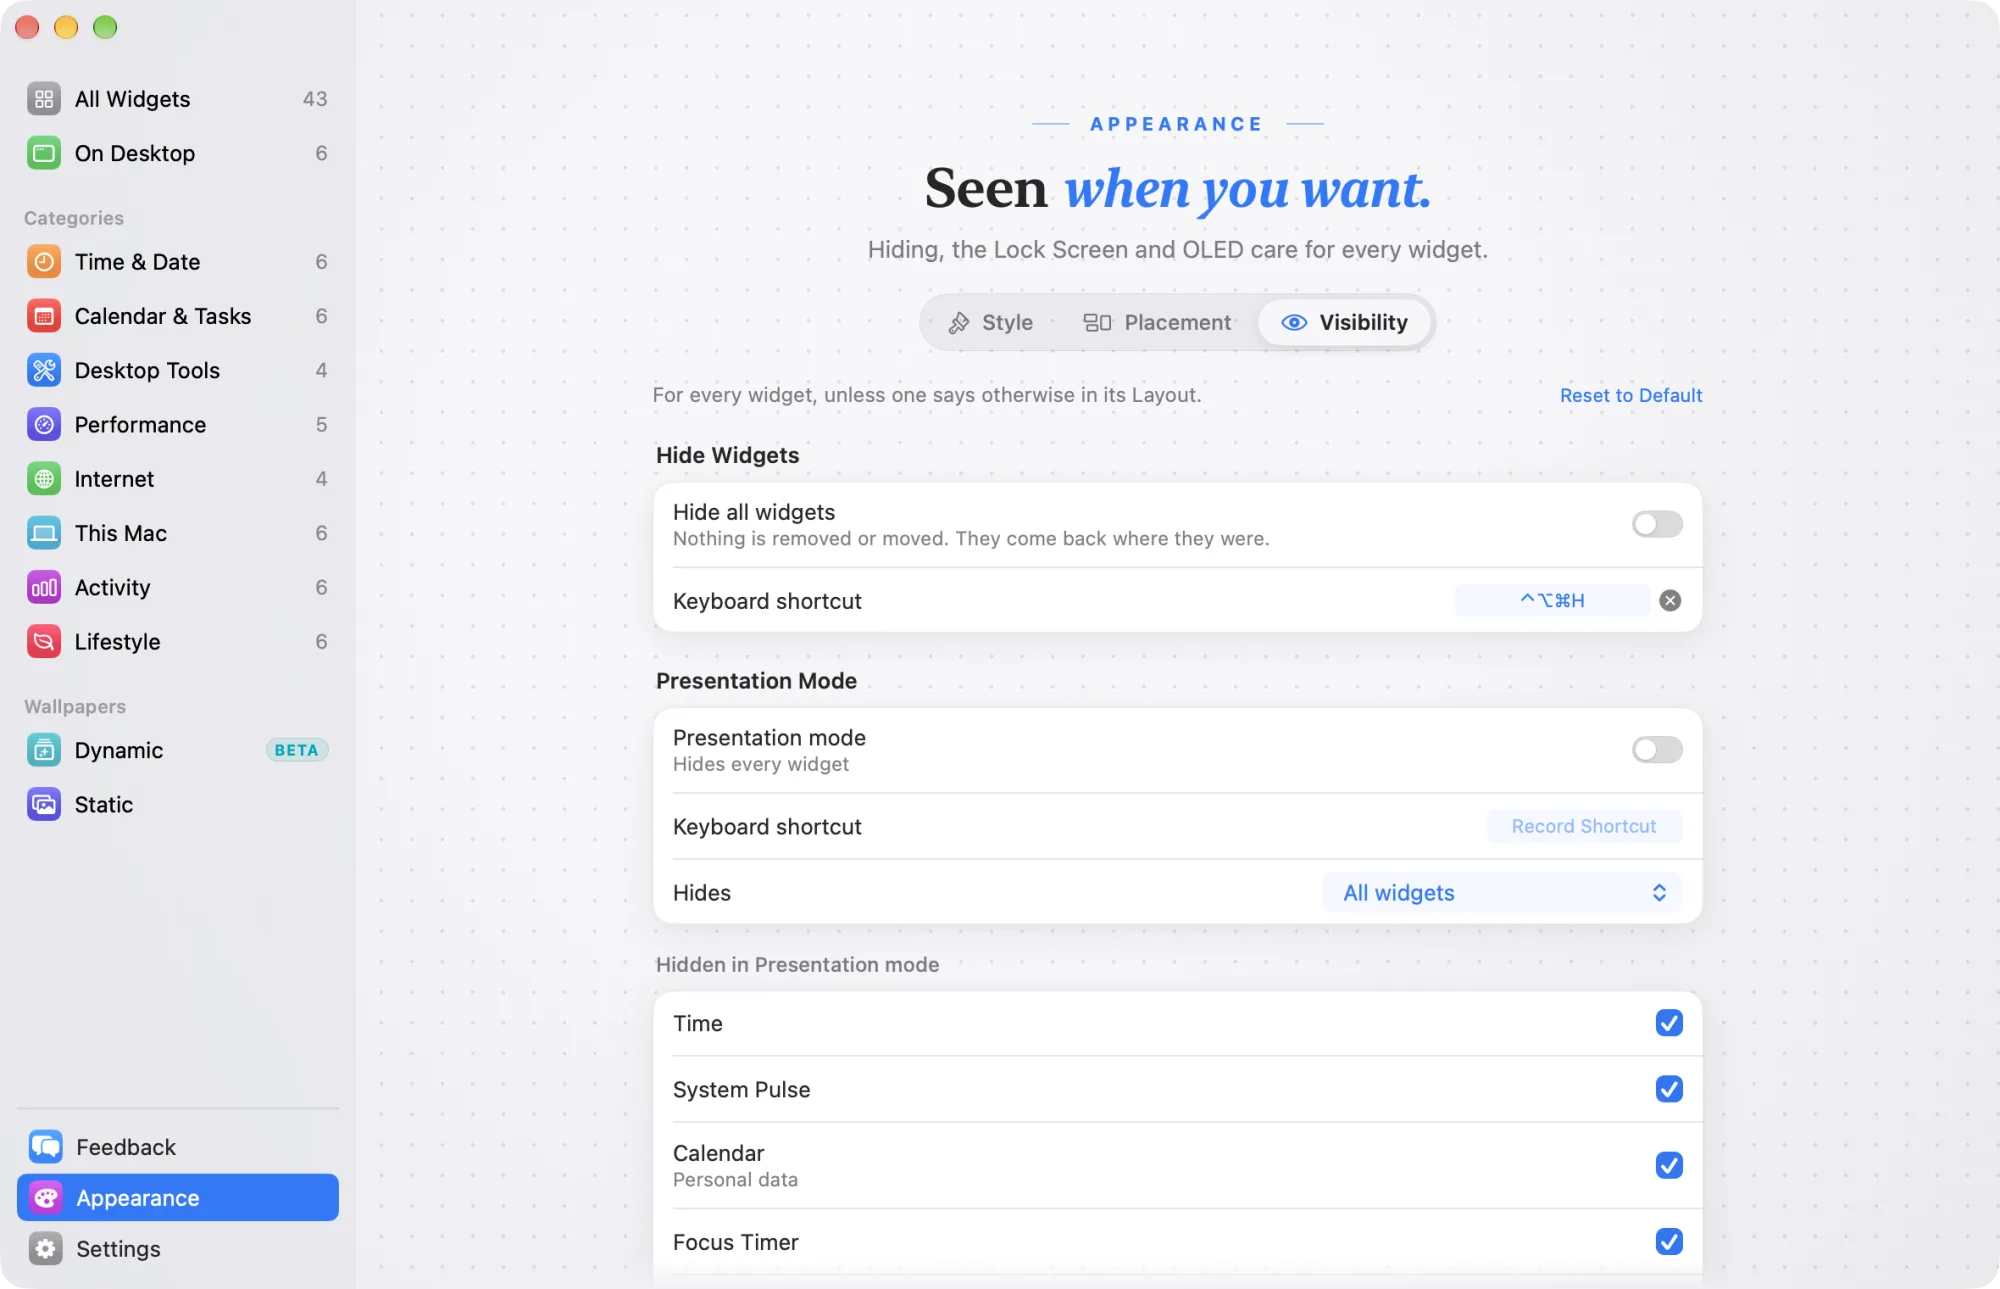Open the Hides All widgets dropdown
Viewport: 2000px width, 1289px height.
pyautogui.click(x=1503, y=893)
